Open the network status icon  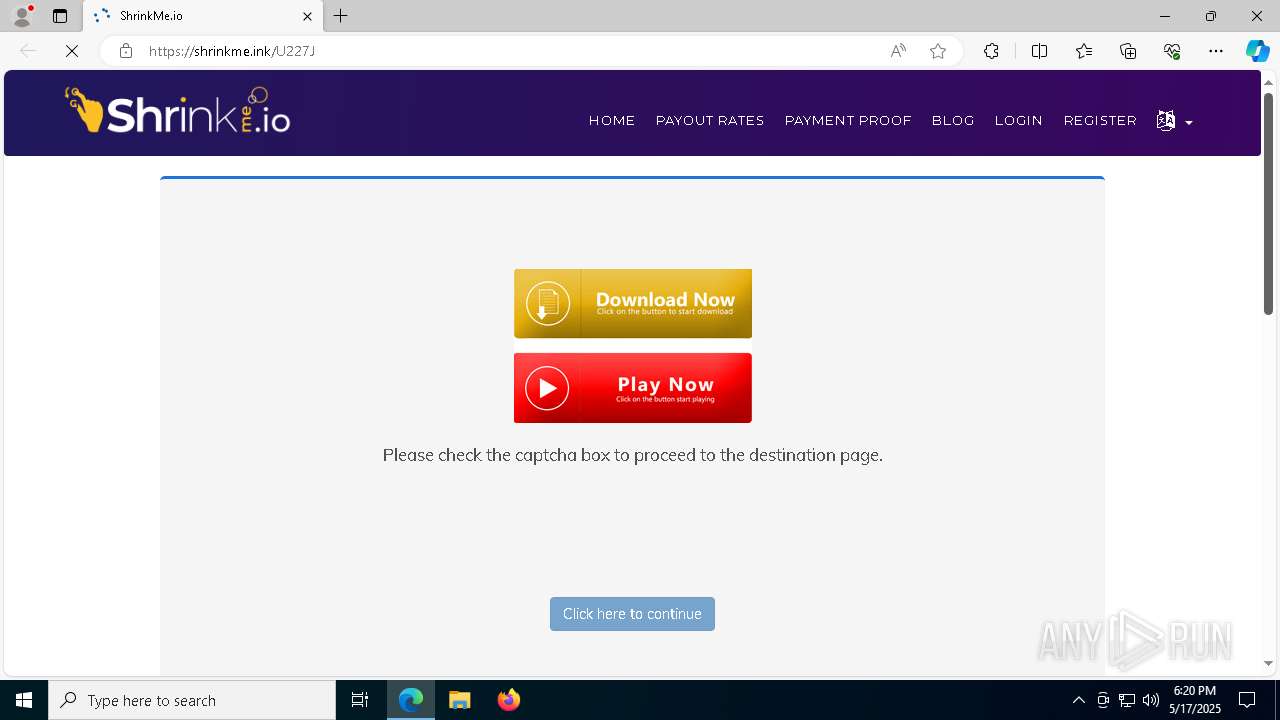coord(1127,700)
